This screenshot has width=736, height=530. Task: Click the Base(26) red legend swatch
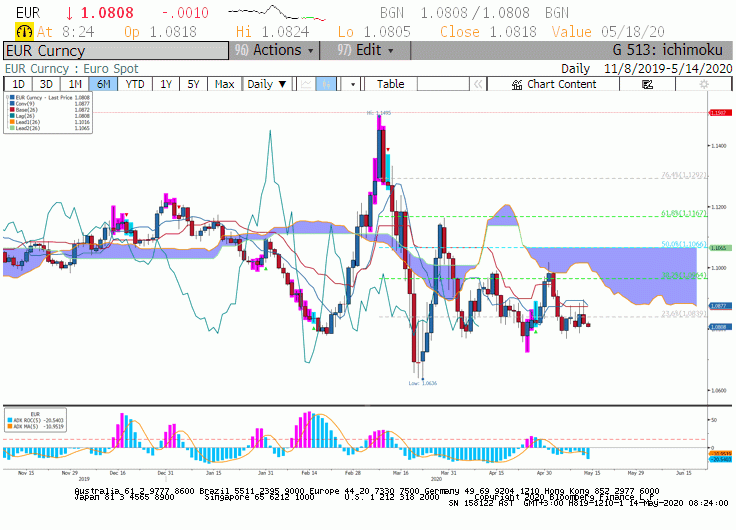click(12, 109)
